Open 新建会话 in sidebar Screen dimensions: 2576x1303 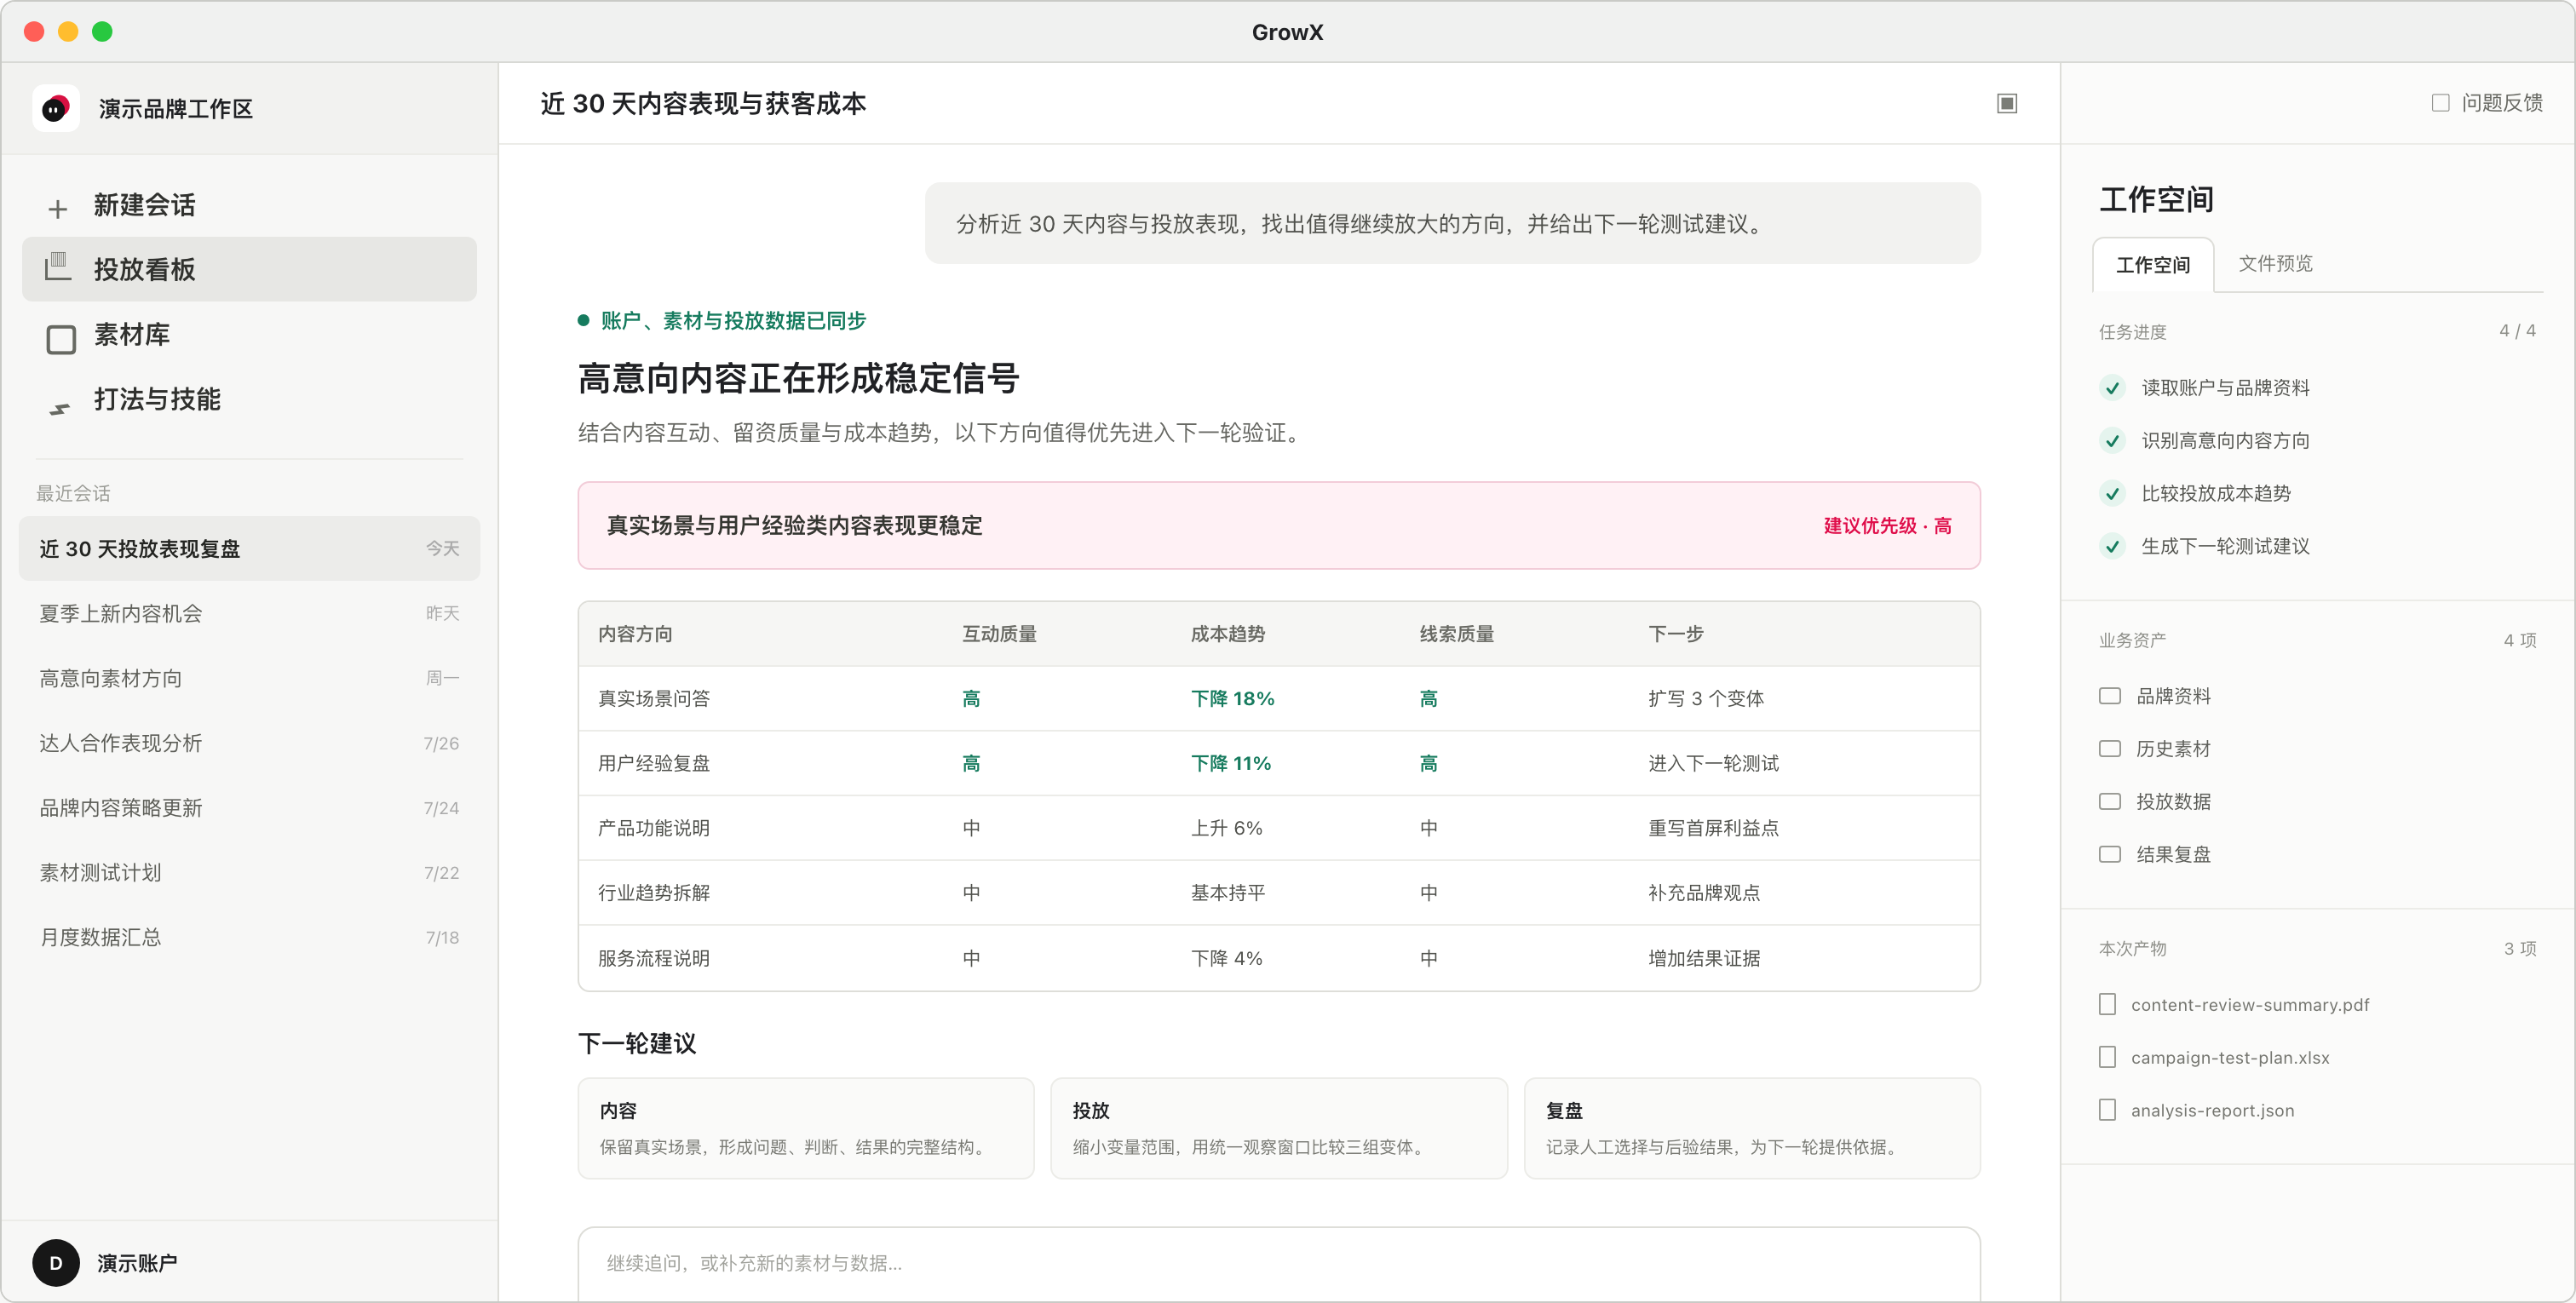(249, 205)
